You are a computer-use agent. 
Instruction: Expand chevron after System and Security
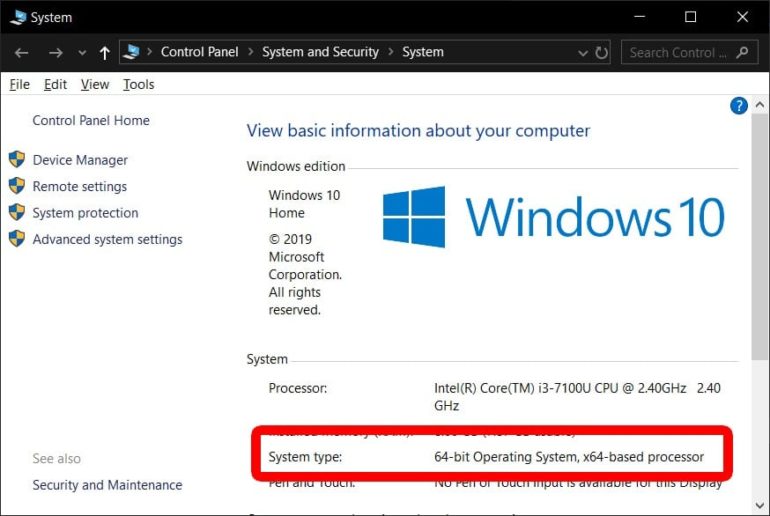(391, 52)
